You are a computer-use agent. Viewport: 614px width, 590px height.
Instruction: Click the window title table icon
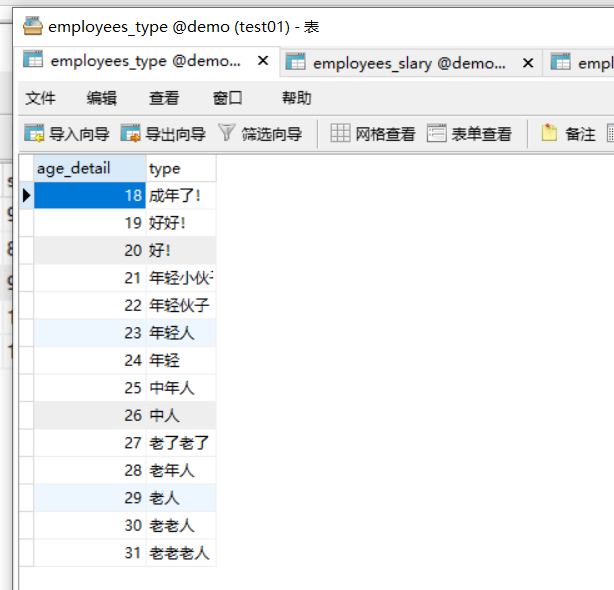pos(33,26)
